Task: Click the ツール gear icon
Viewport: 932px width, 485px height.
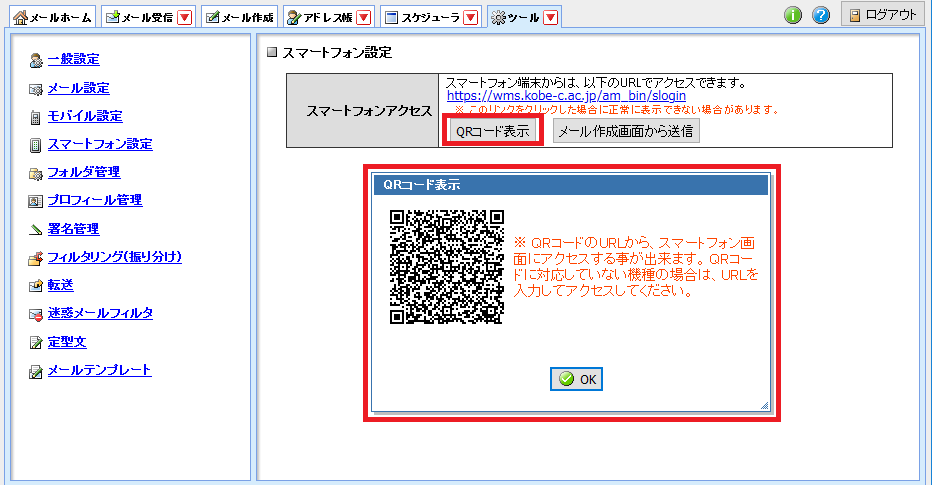Action: (x=498, y=18)
